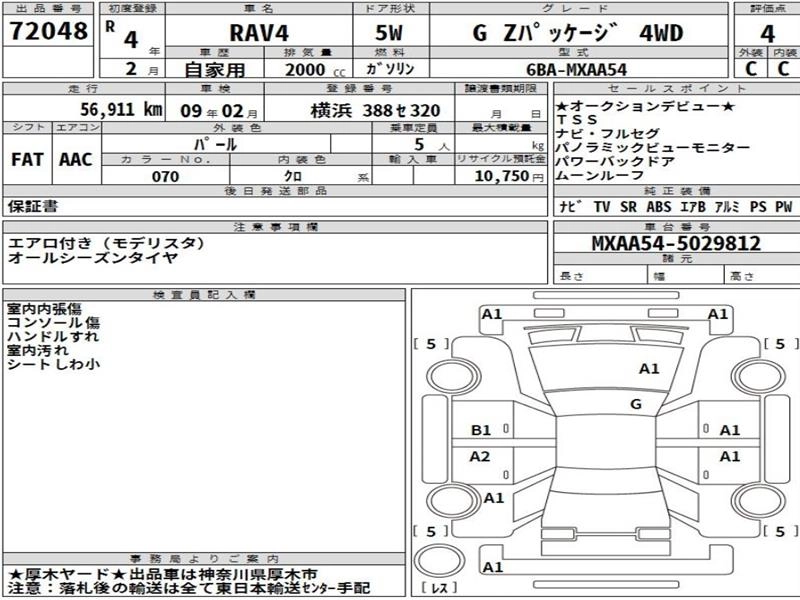Click the seating capacity 5人
This screenshot has width=800, height=600.
pos(432,144)
